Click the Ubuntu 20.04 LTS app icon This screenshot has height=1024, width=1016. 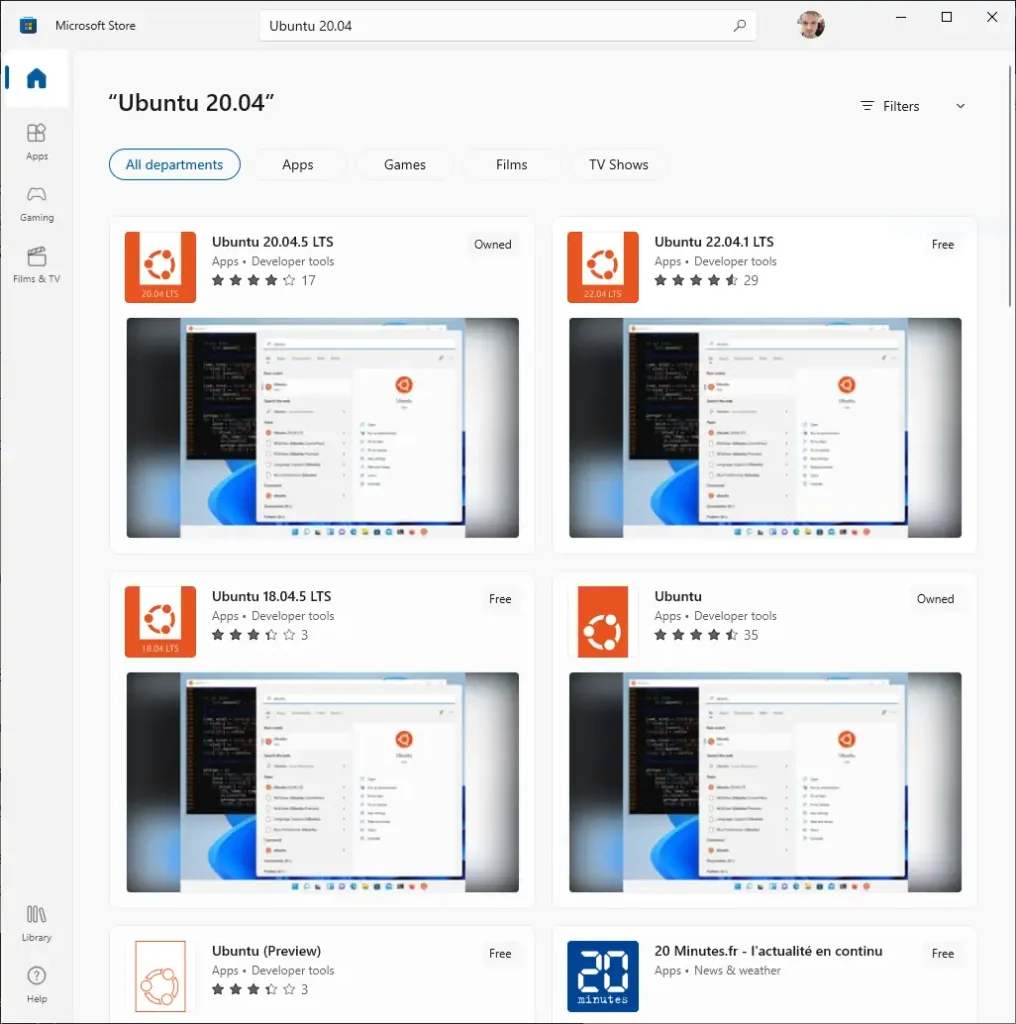[x=160, y=266]
